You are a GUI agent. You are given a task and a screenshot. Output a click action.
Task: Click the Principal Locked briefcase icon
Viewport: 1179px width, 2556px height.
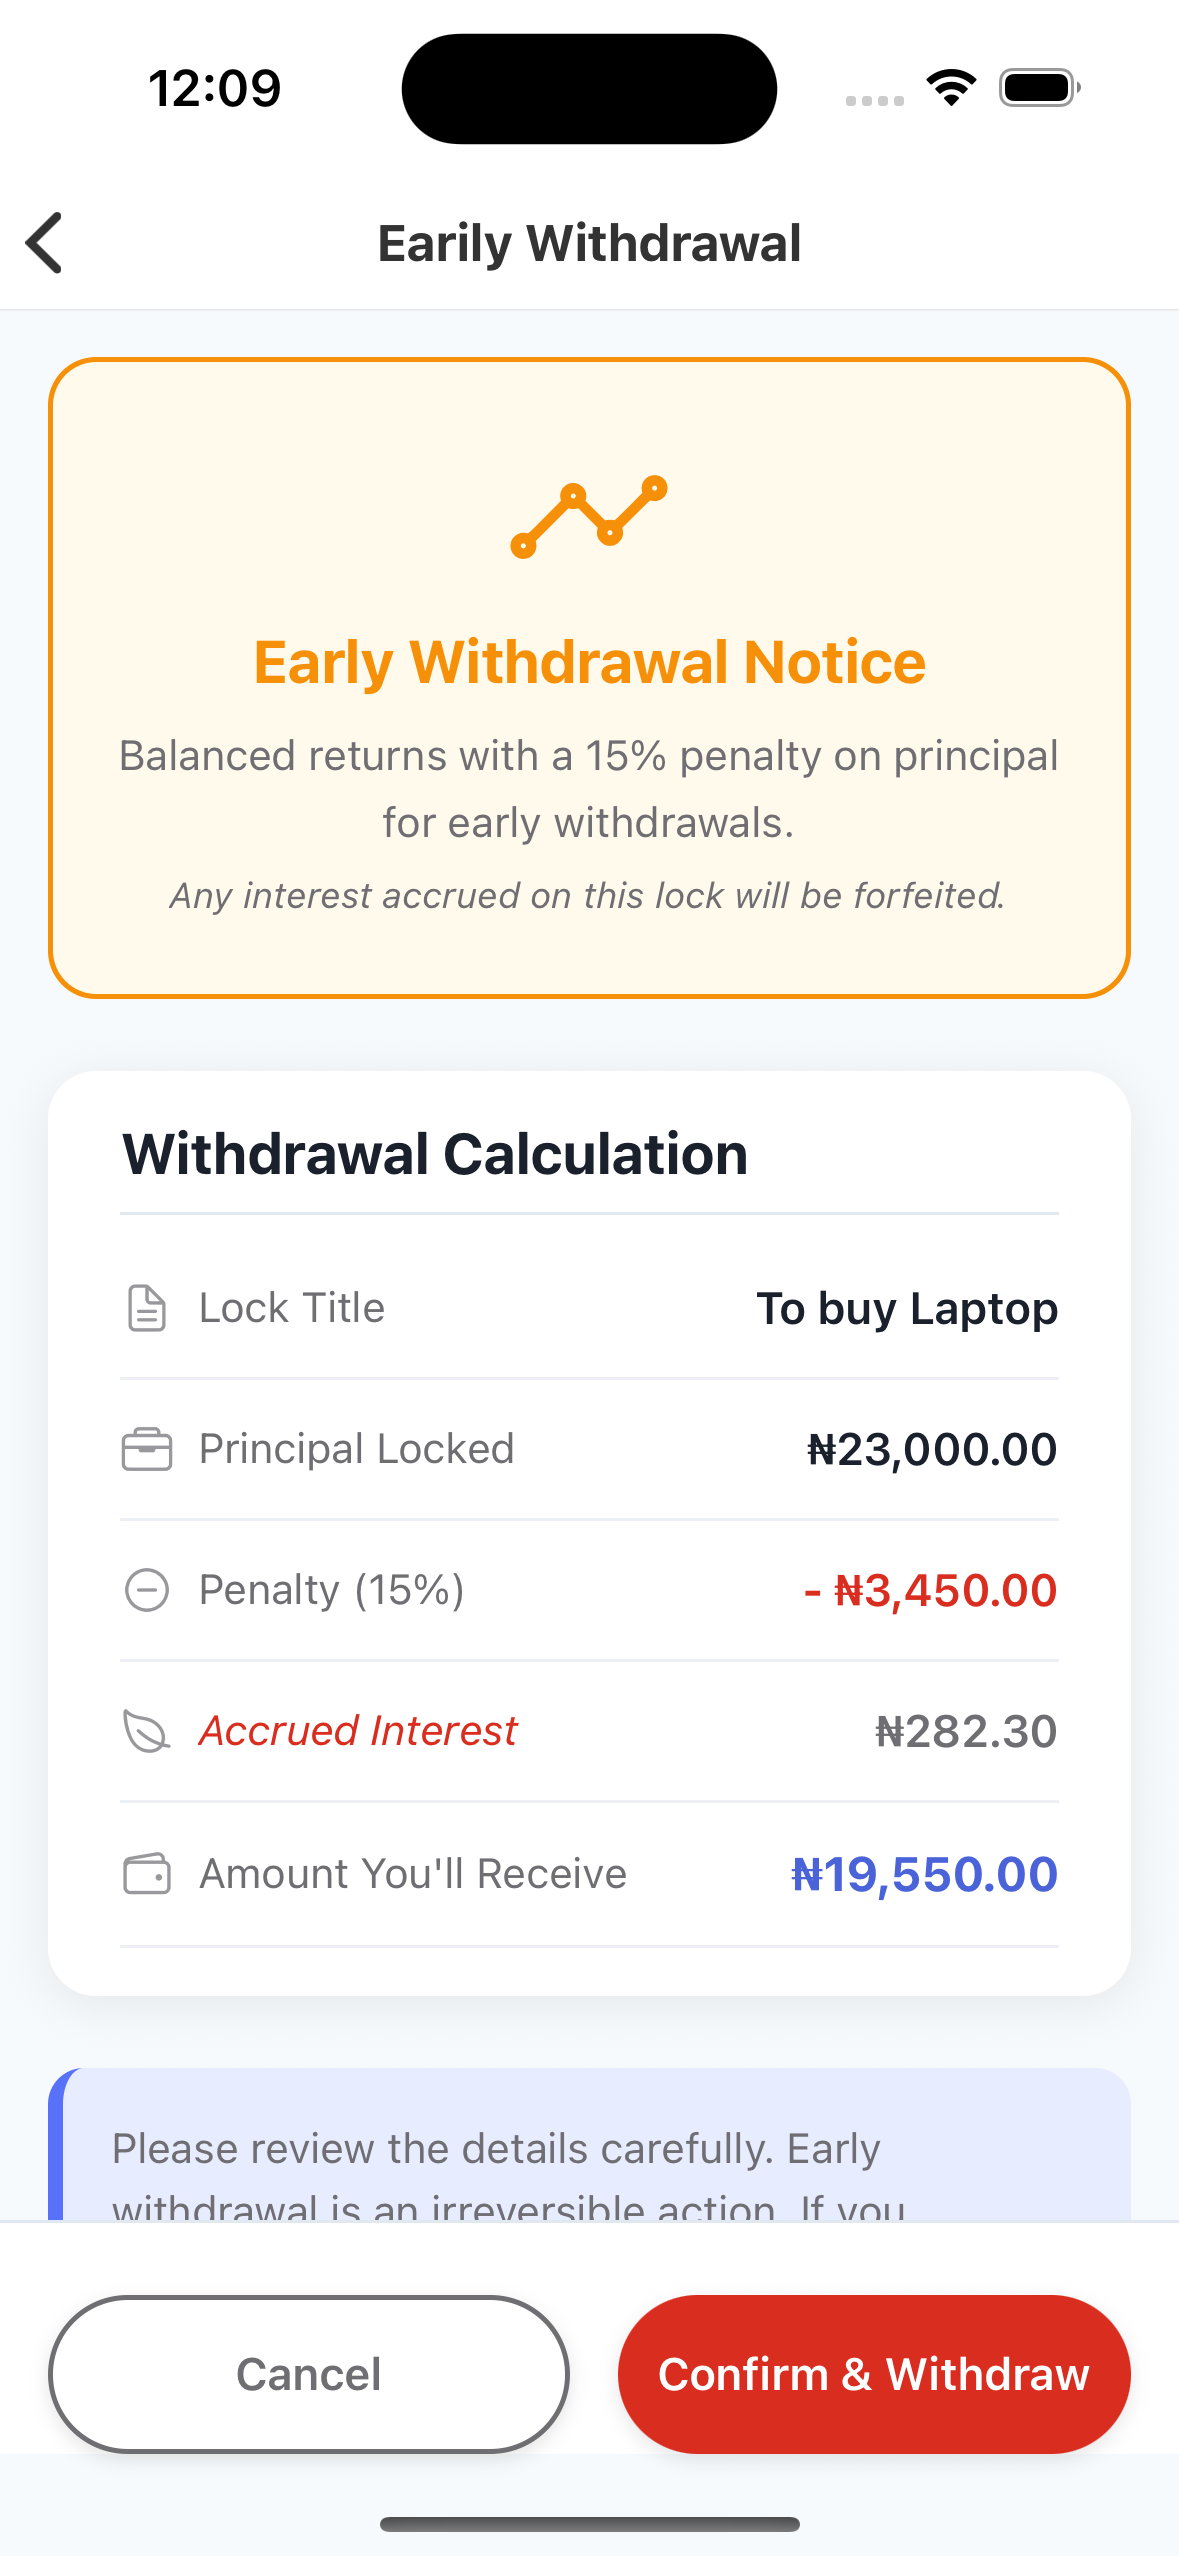(x=147, y=1449)
